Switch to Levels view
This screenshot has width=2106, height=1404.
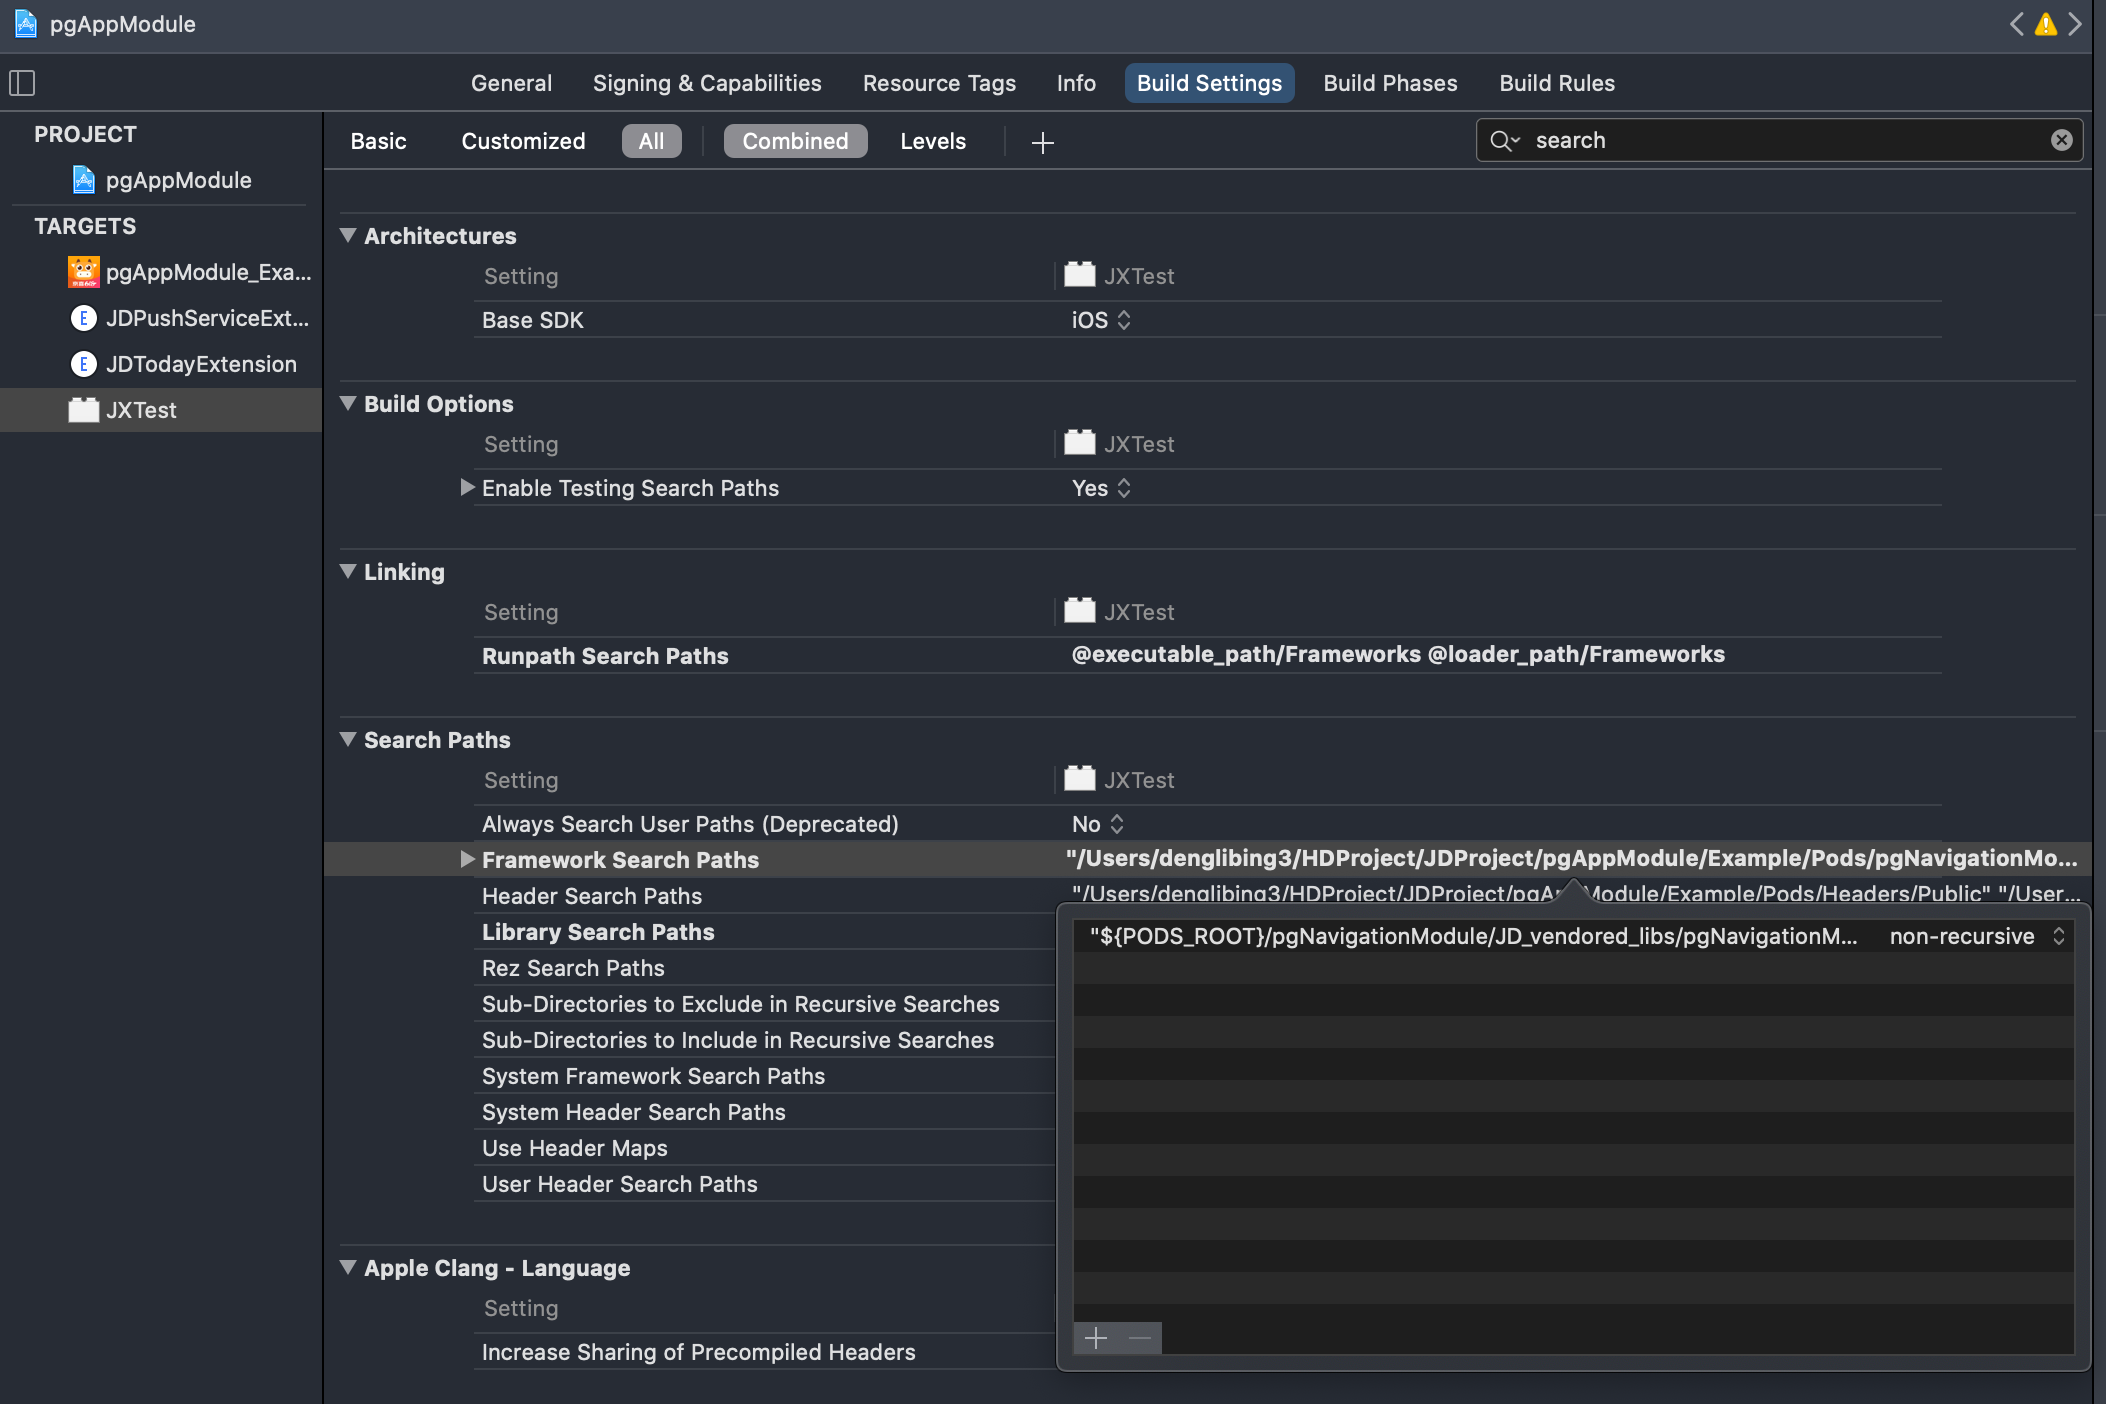932,141
